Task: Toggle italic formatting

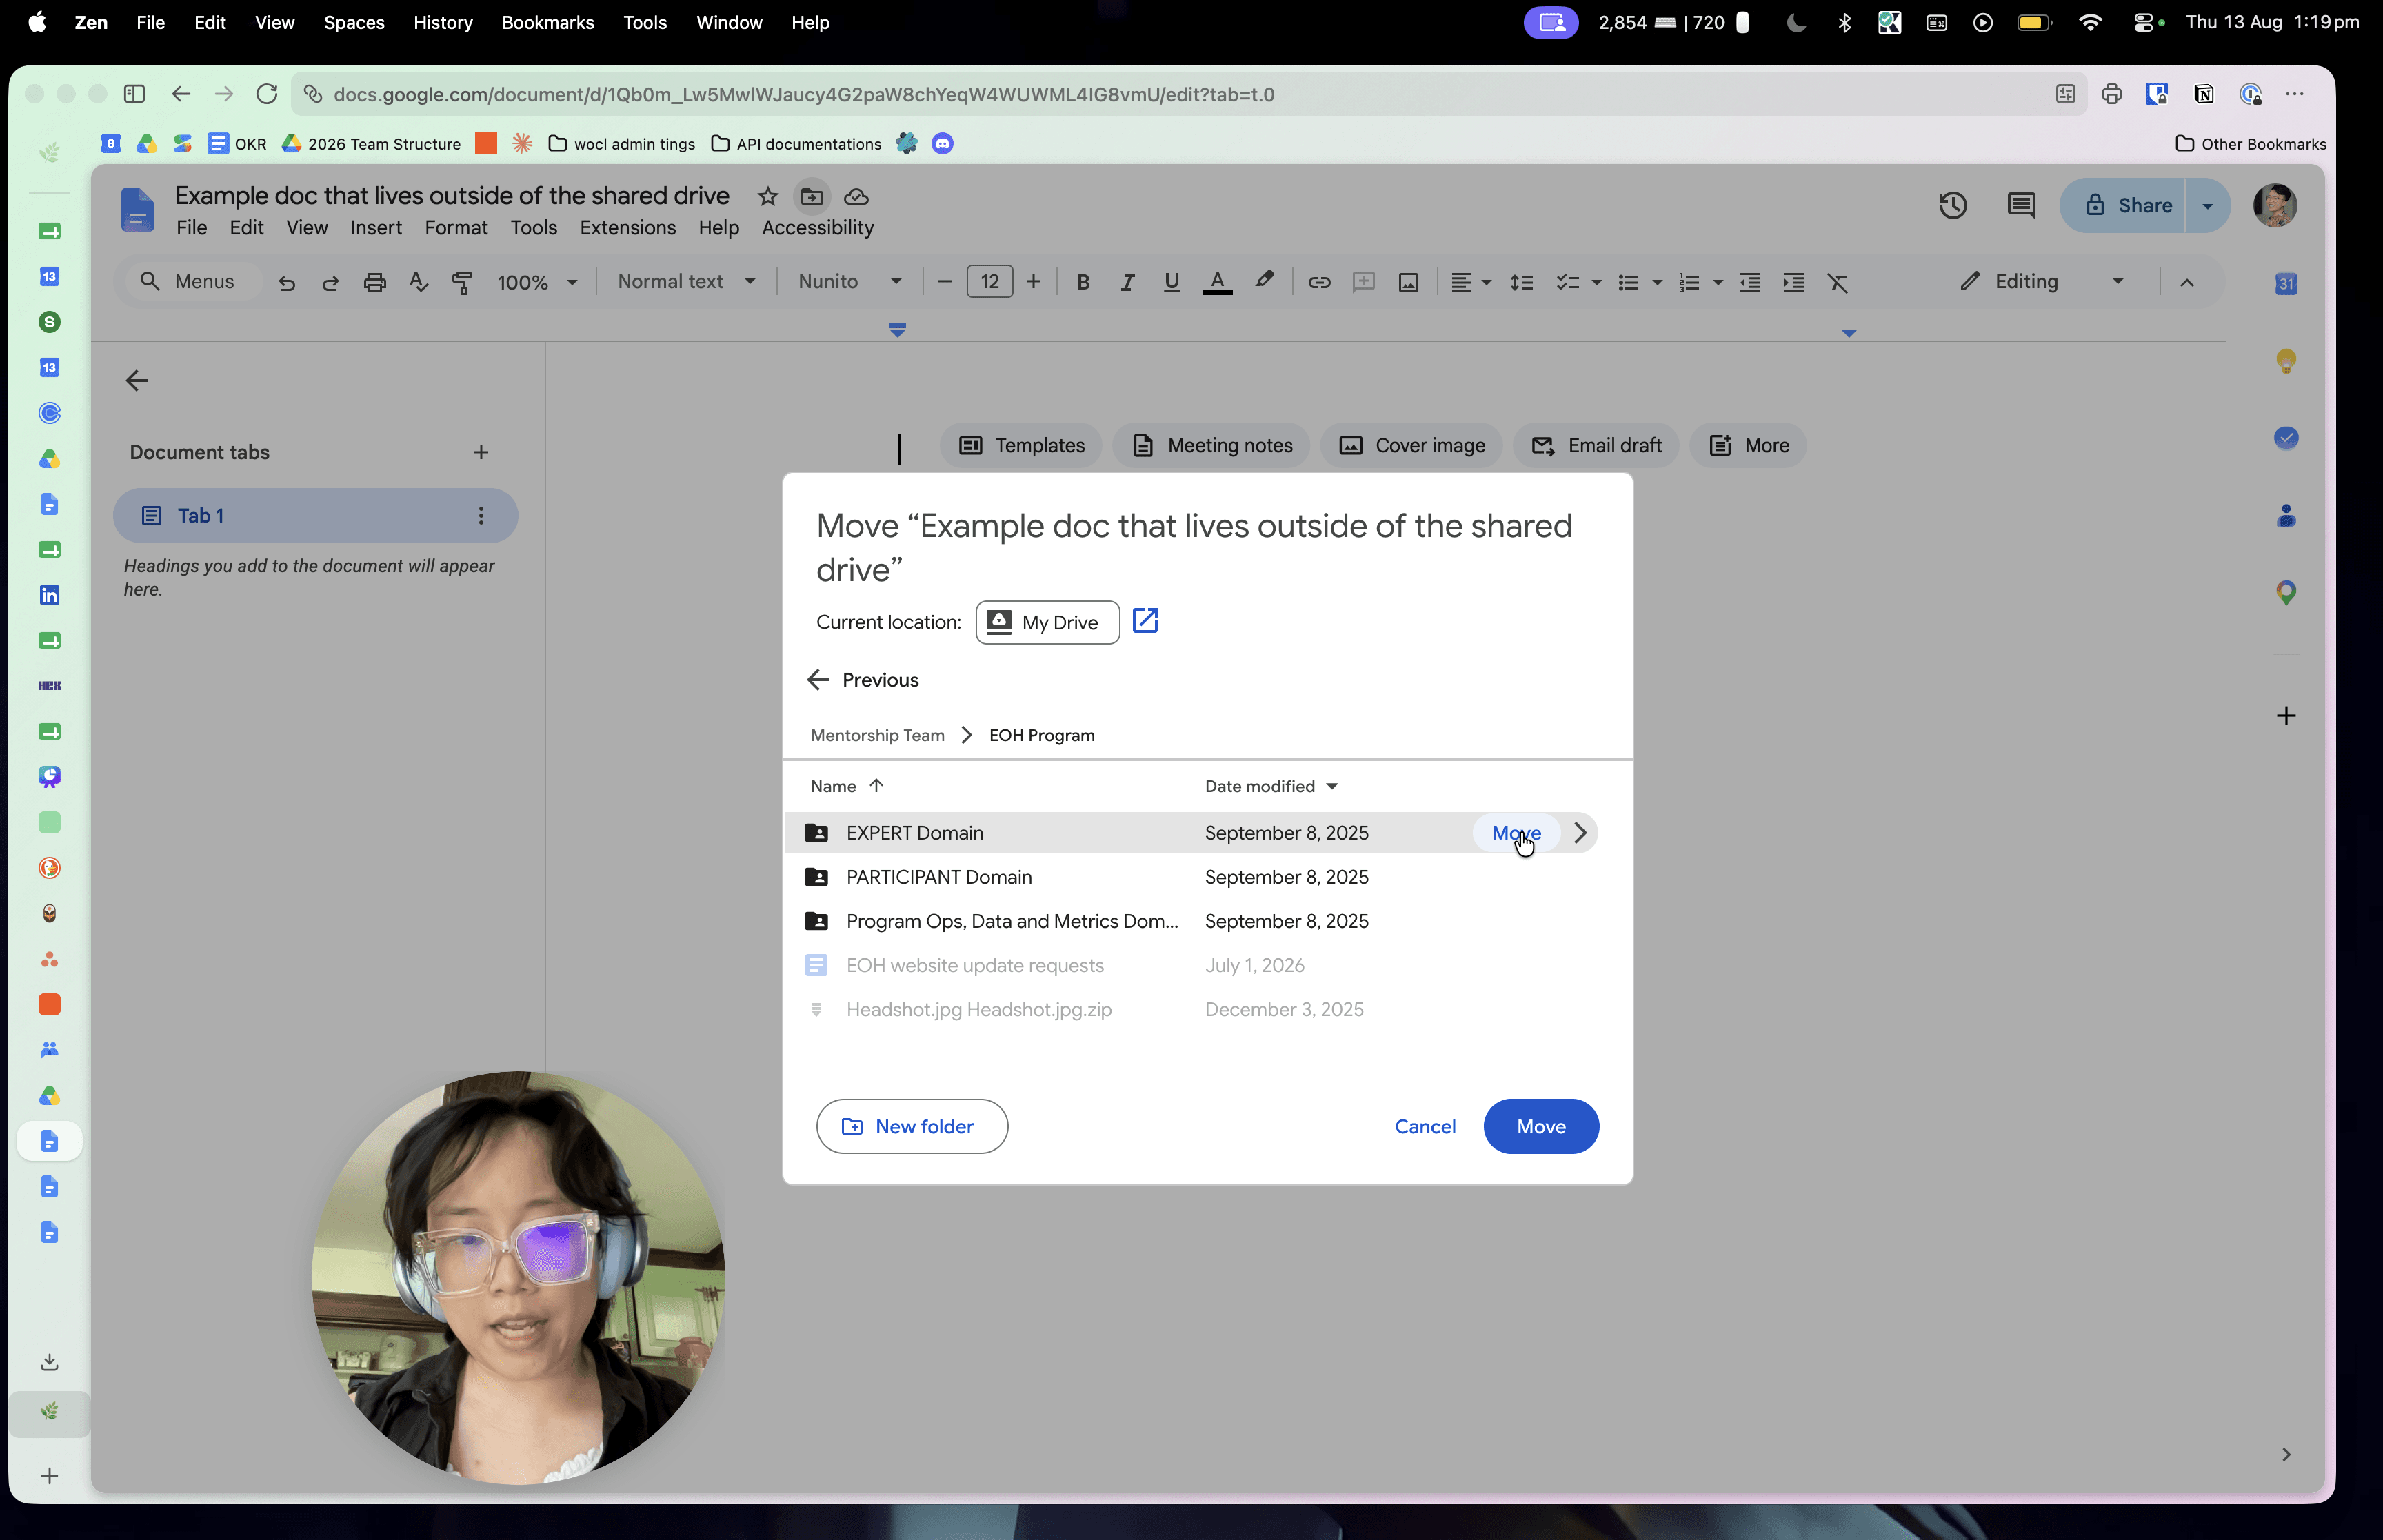Action: point(1127,283)
